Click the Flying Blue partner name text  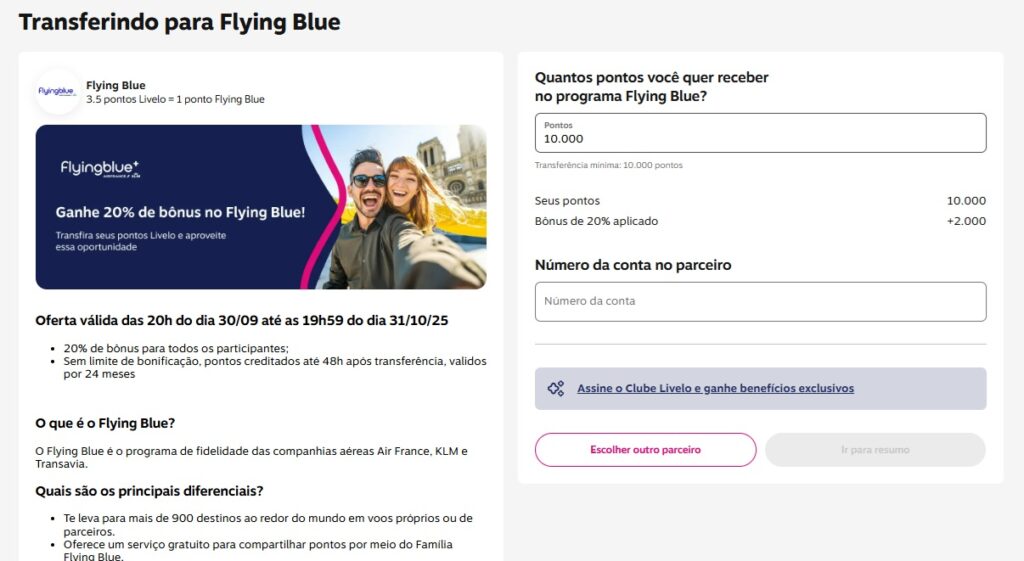click(x=116, y=85)
